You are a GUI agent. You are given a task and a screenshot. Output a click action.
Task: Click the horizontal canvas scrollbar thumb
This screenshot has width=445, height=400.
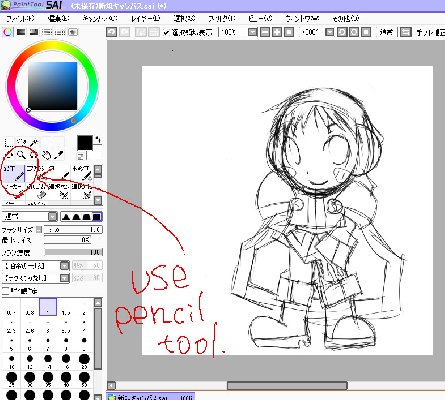287,386
